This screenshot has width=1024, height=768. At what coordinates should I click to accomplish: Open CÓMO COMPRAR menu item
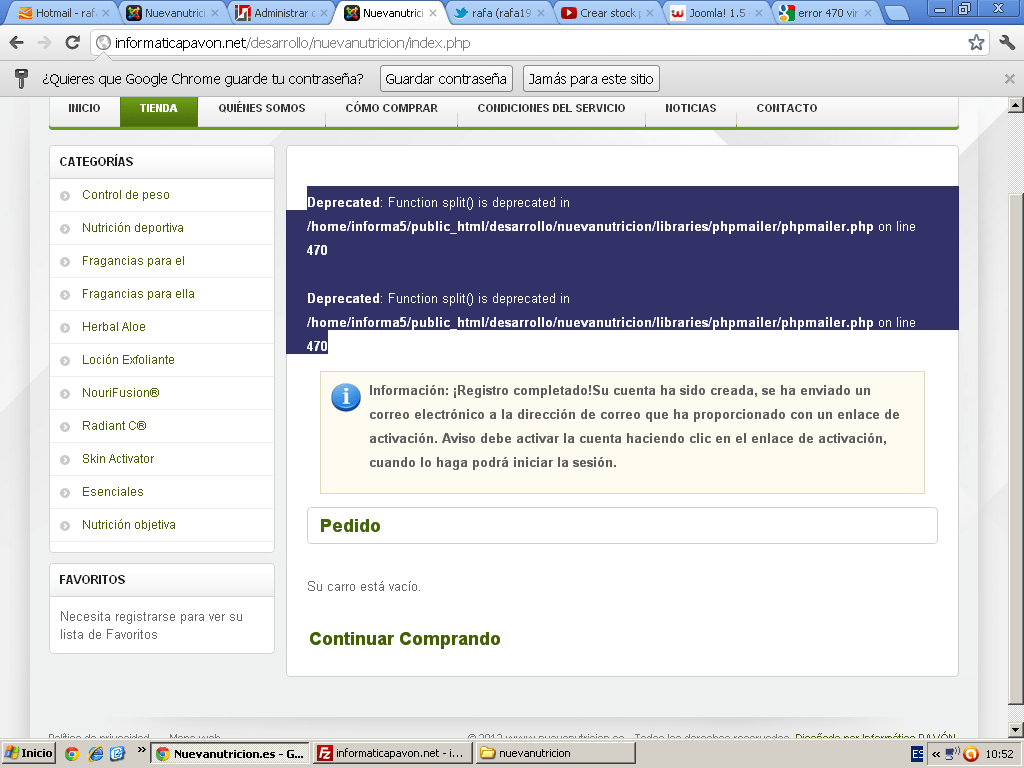click(392, 108)
